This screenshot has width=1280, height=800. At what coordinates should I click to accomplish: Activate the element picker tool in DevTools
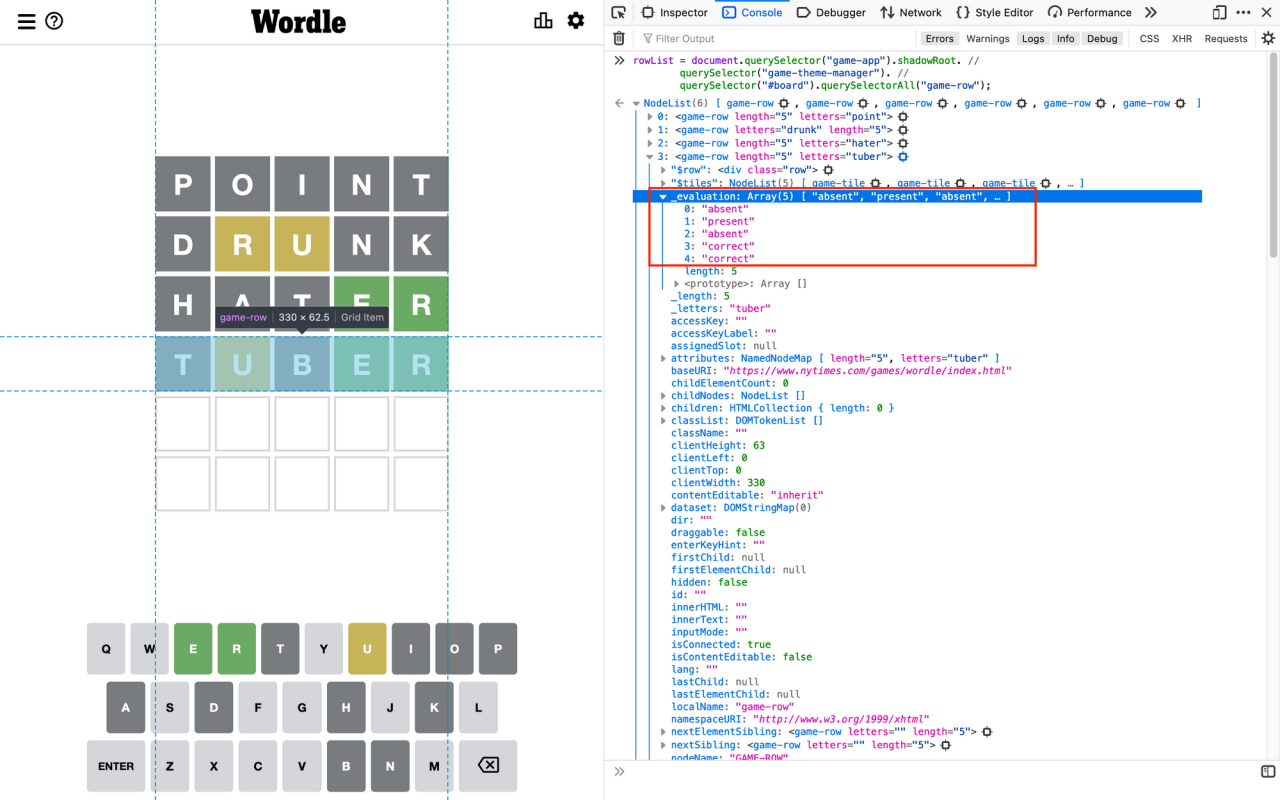click(619, 12)
